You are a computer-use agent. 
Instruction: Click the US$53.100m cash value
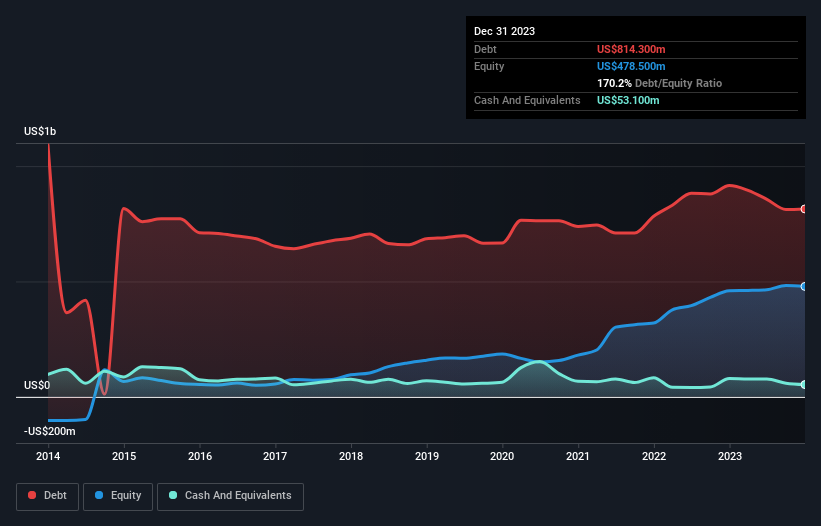[628, 100]
